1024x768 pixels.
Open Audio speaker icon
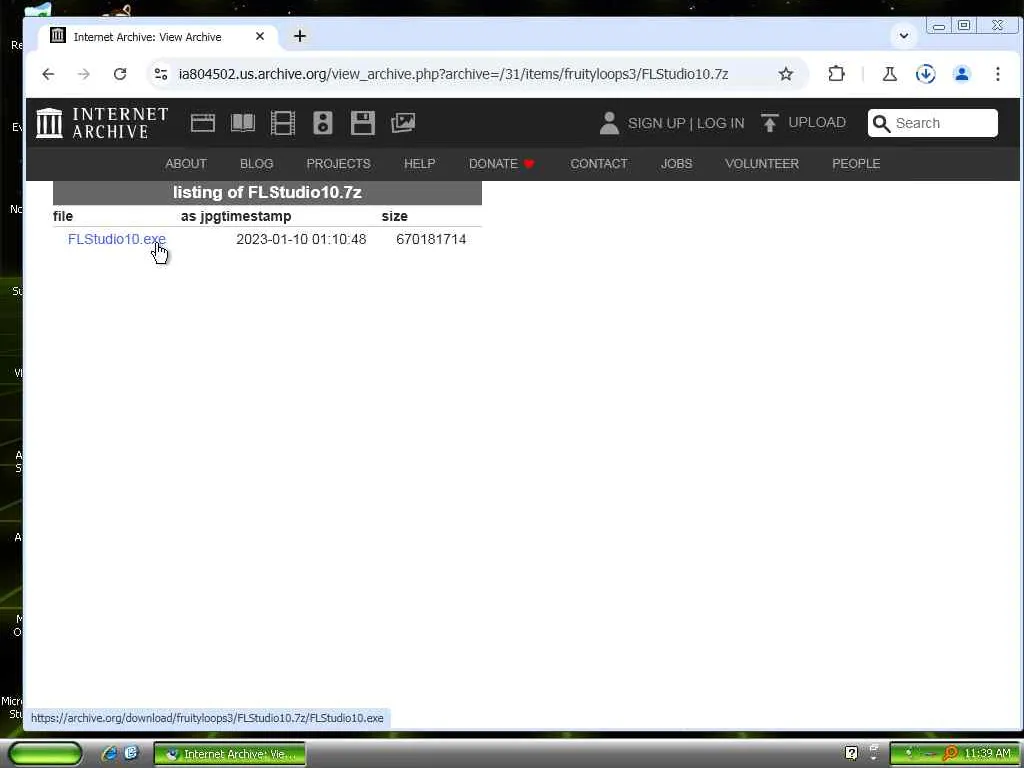click(x=323, y=123)
